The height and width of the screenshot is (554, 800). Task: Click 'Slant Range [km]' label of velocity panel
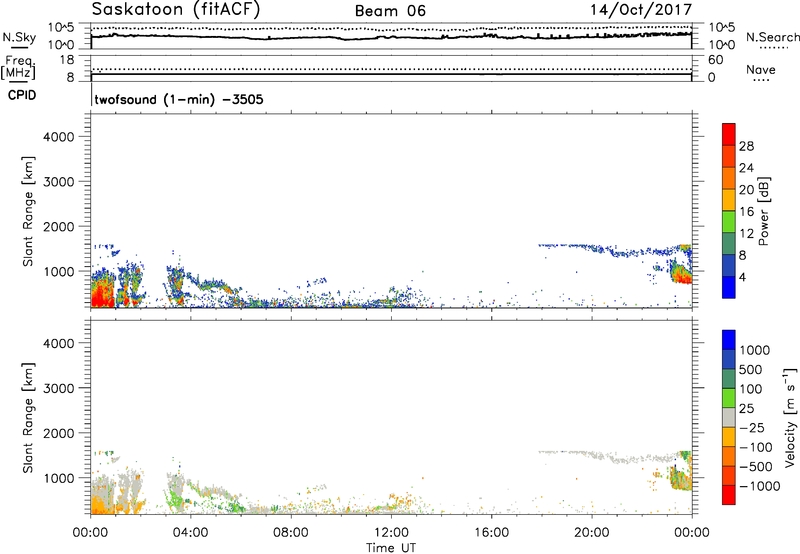coord(28,417)
